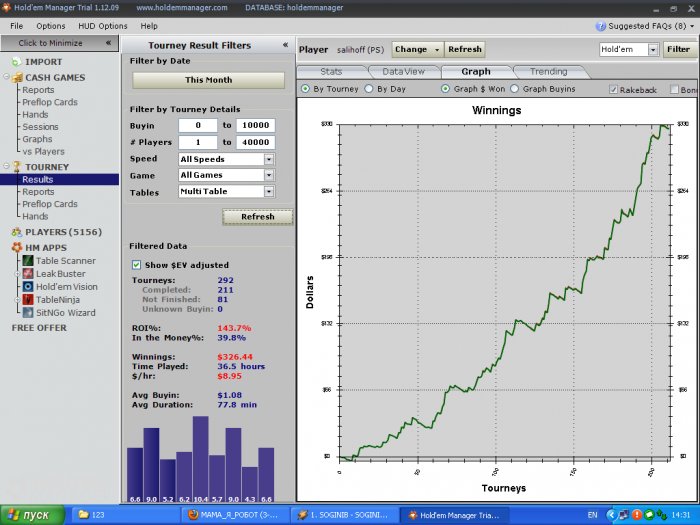Click the Import icon in the sidebar
This screenshot has height=525, width=700.
click(x=15, y=62)
